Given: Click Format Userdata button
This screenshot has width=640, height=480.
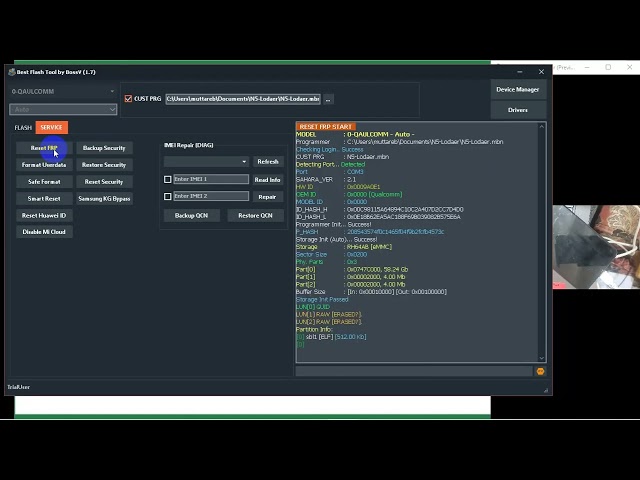Looking at the screenshot, I should pos(44,165).
